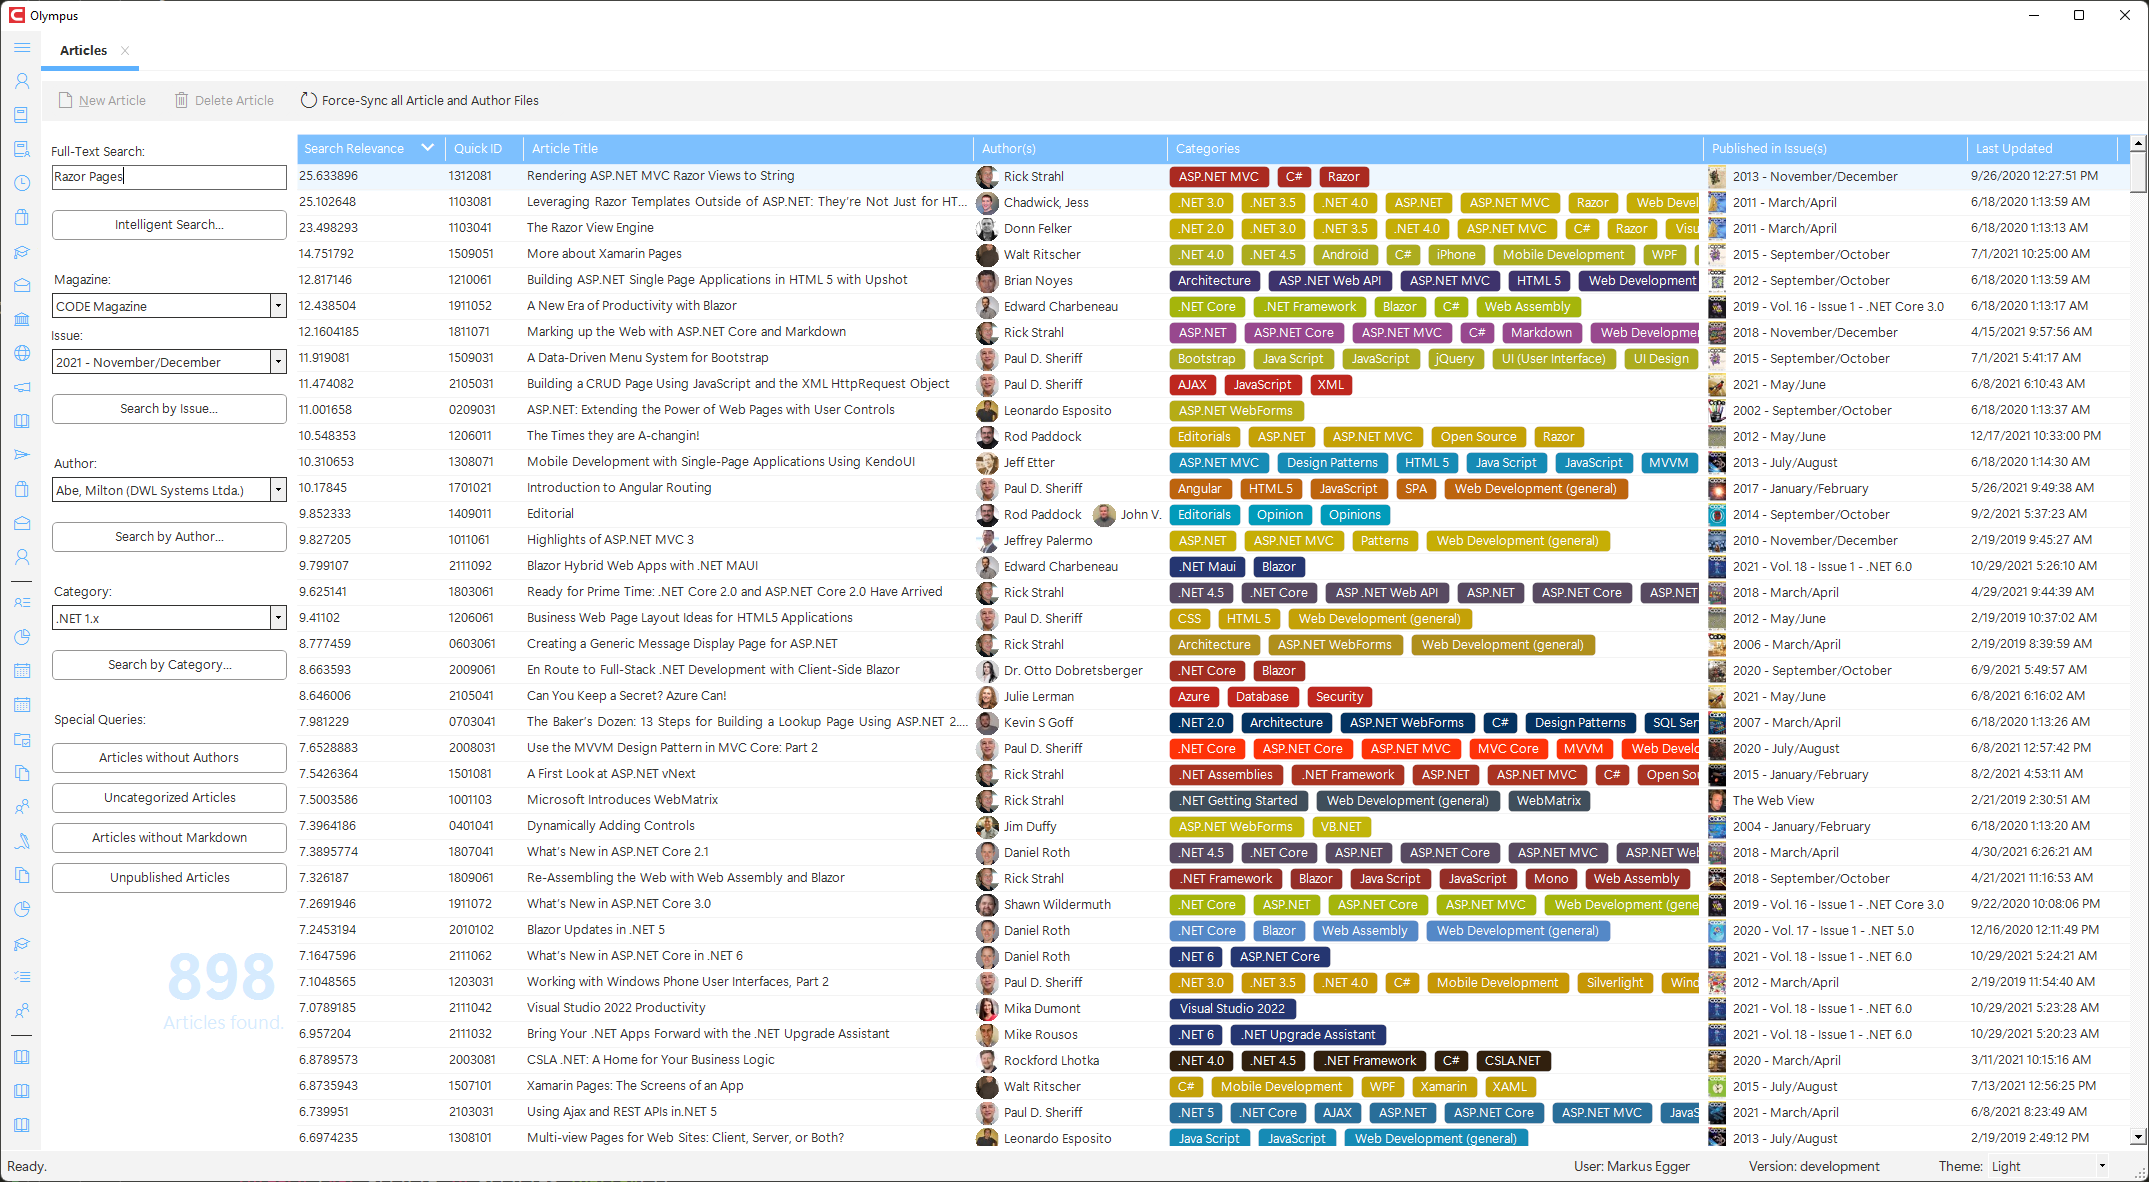Click the scrollbar down arrow of the article list
Viewport: 2149px width, 1182px height.
(2138, 1137)
